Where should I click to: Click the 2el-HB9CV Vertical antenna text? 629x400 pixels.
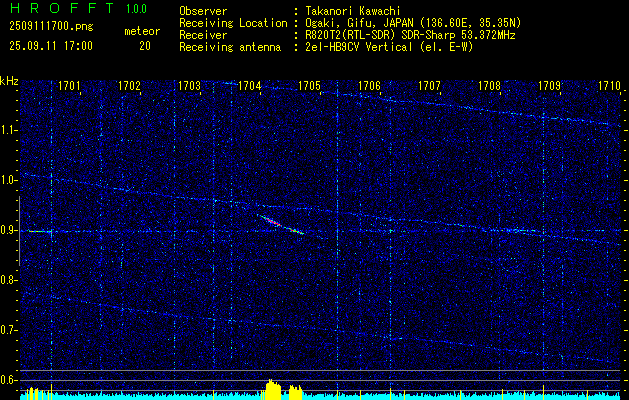390,47
